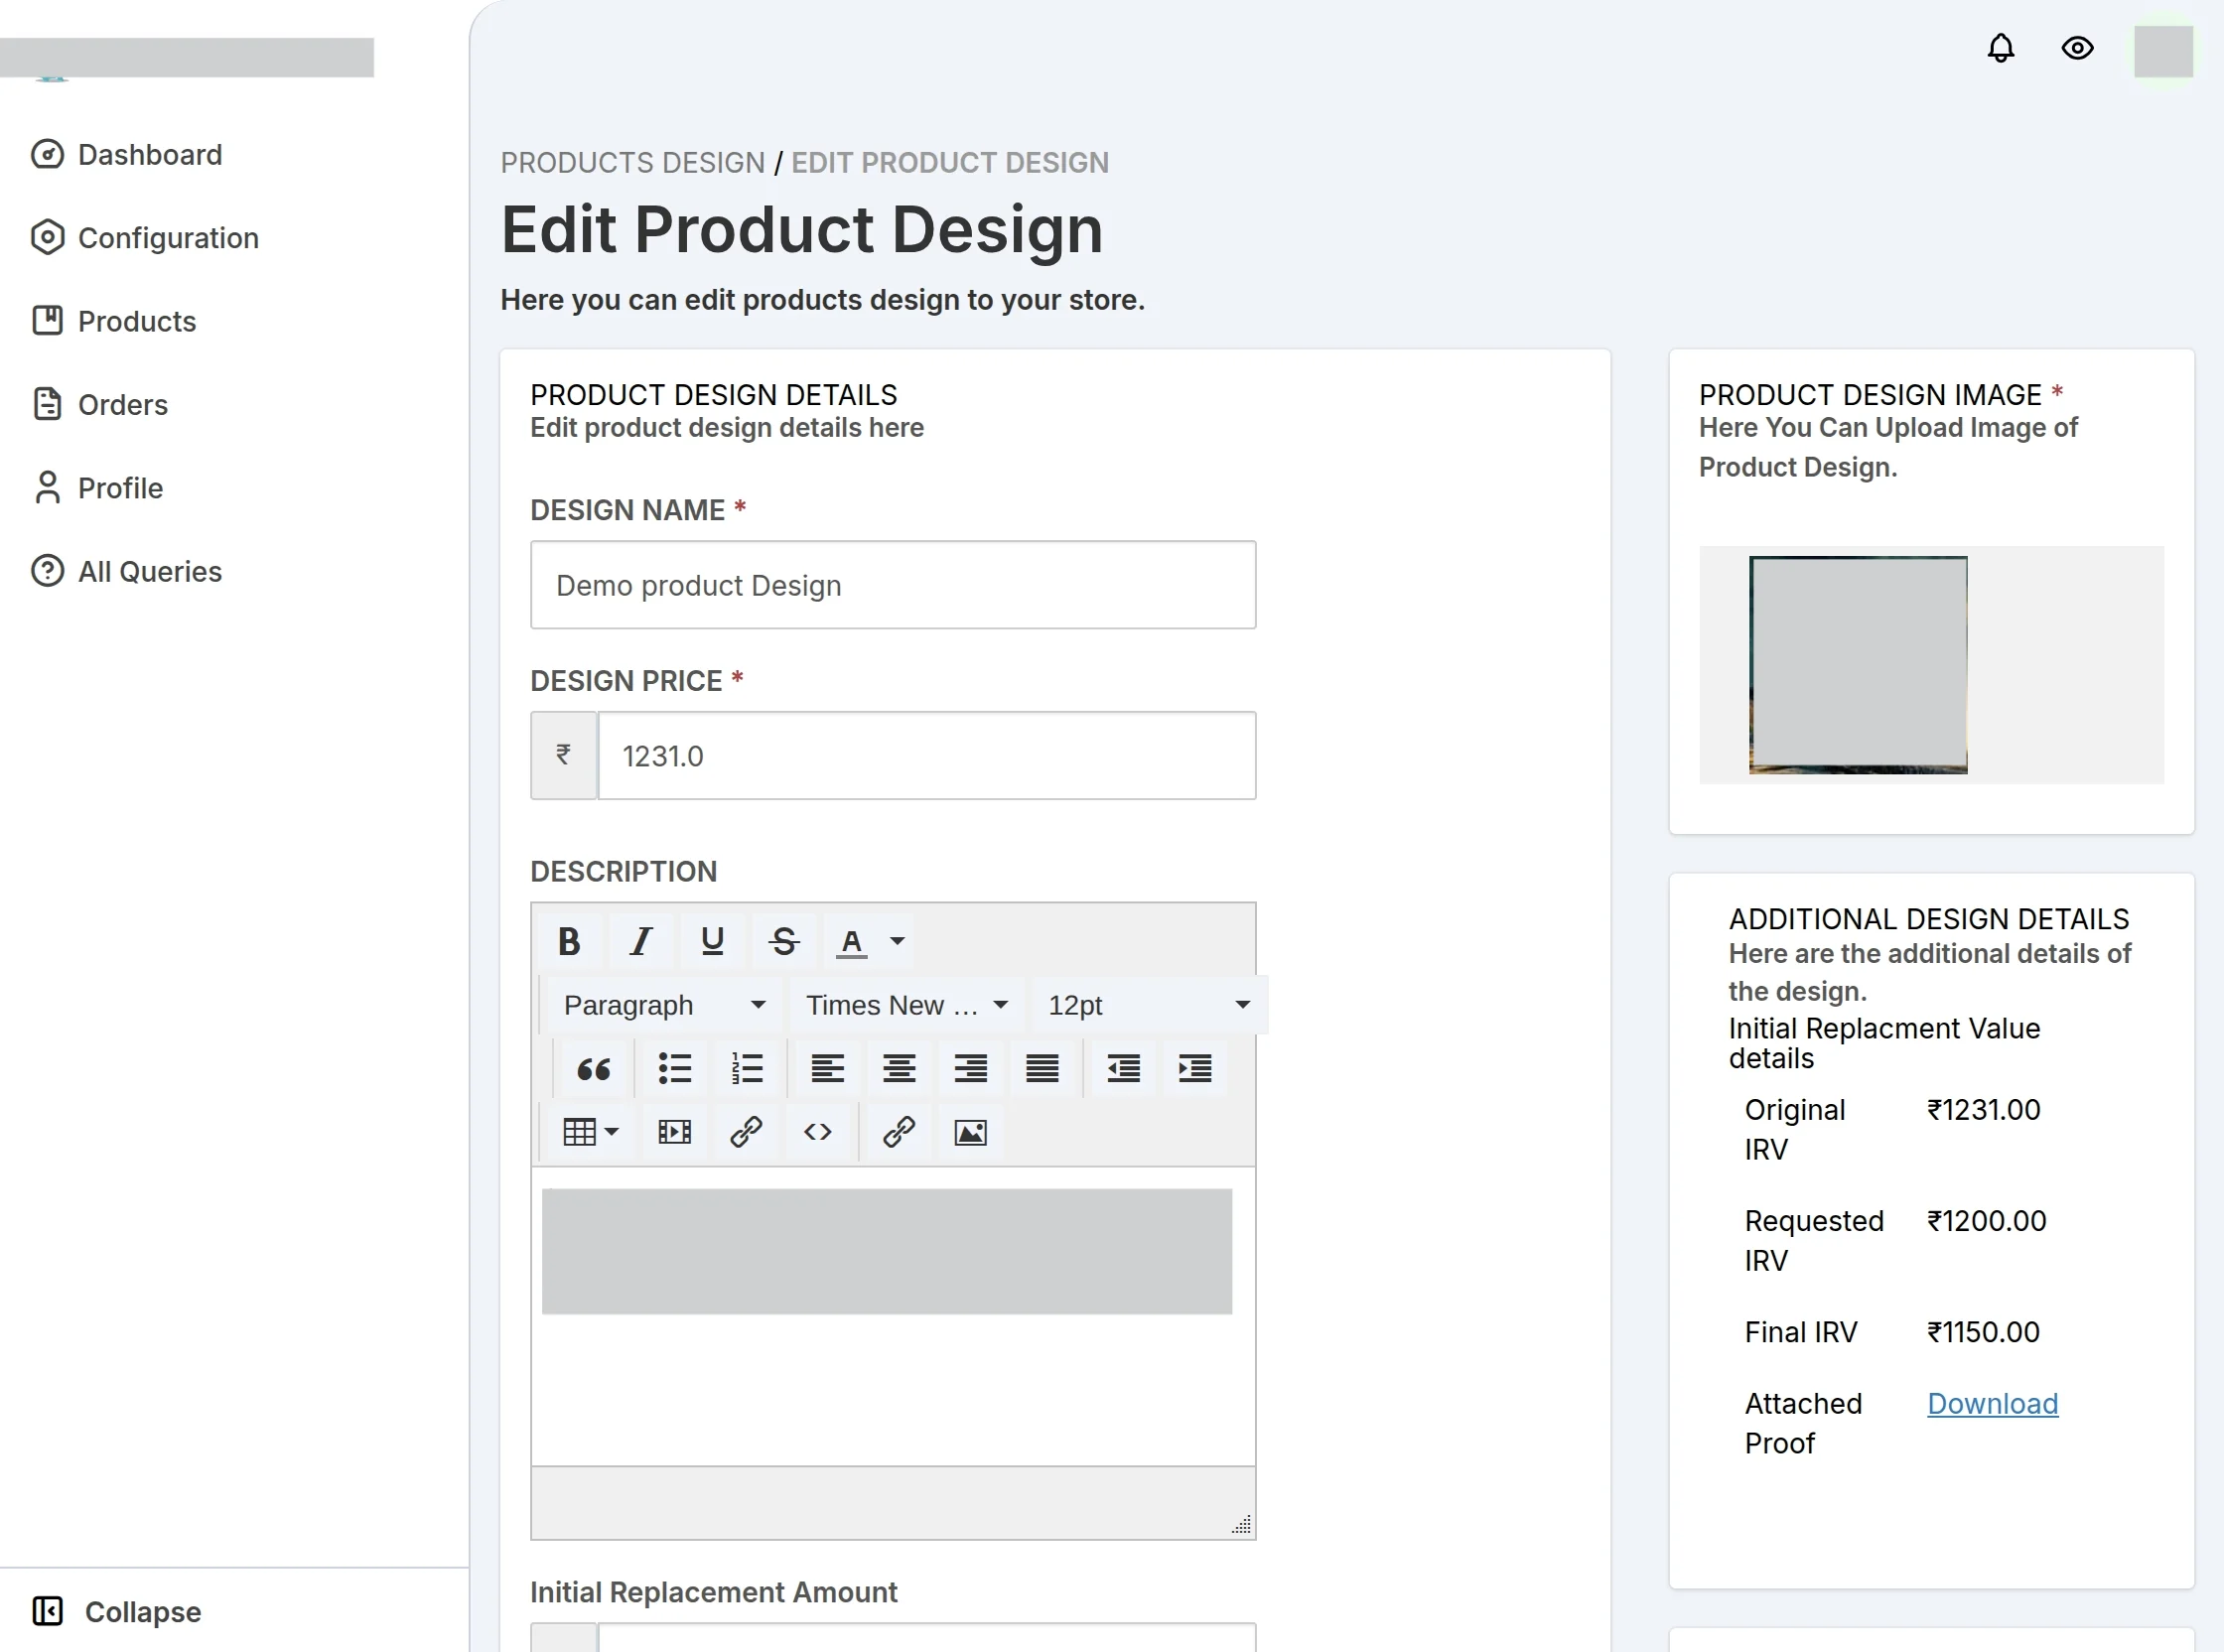Toggle strikethrough text formatting
This screenshot has height=1652, width=2224.
784,941
